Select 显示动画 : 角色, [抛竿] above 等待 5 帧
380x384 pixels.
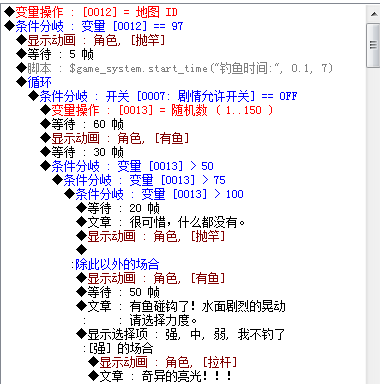91,40
